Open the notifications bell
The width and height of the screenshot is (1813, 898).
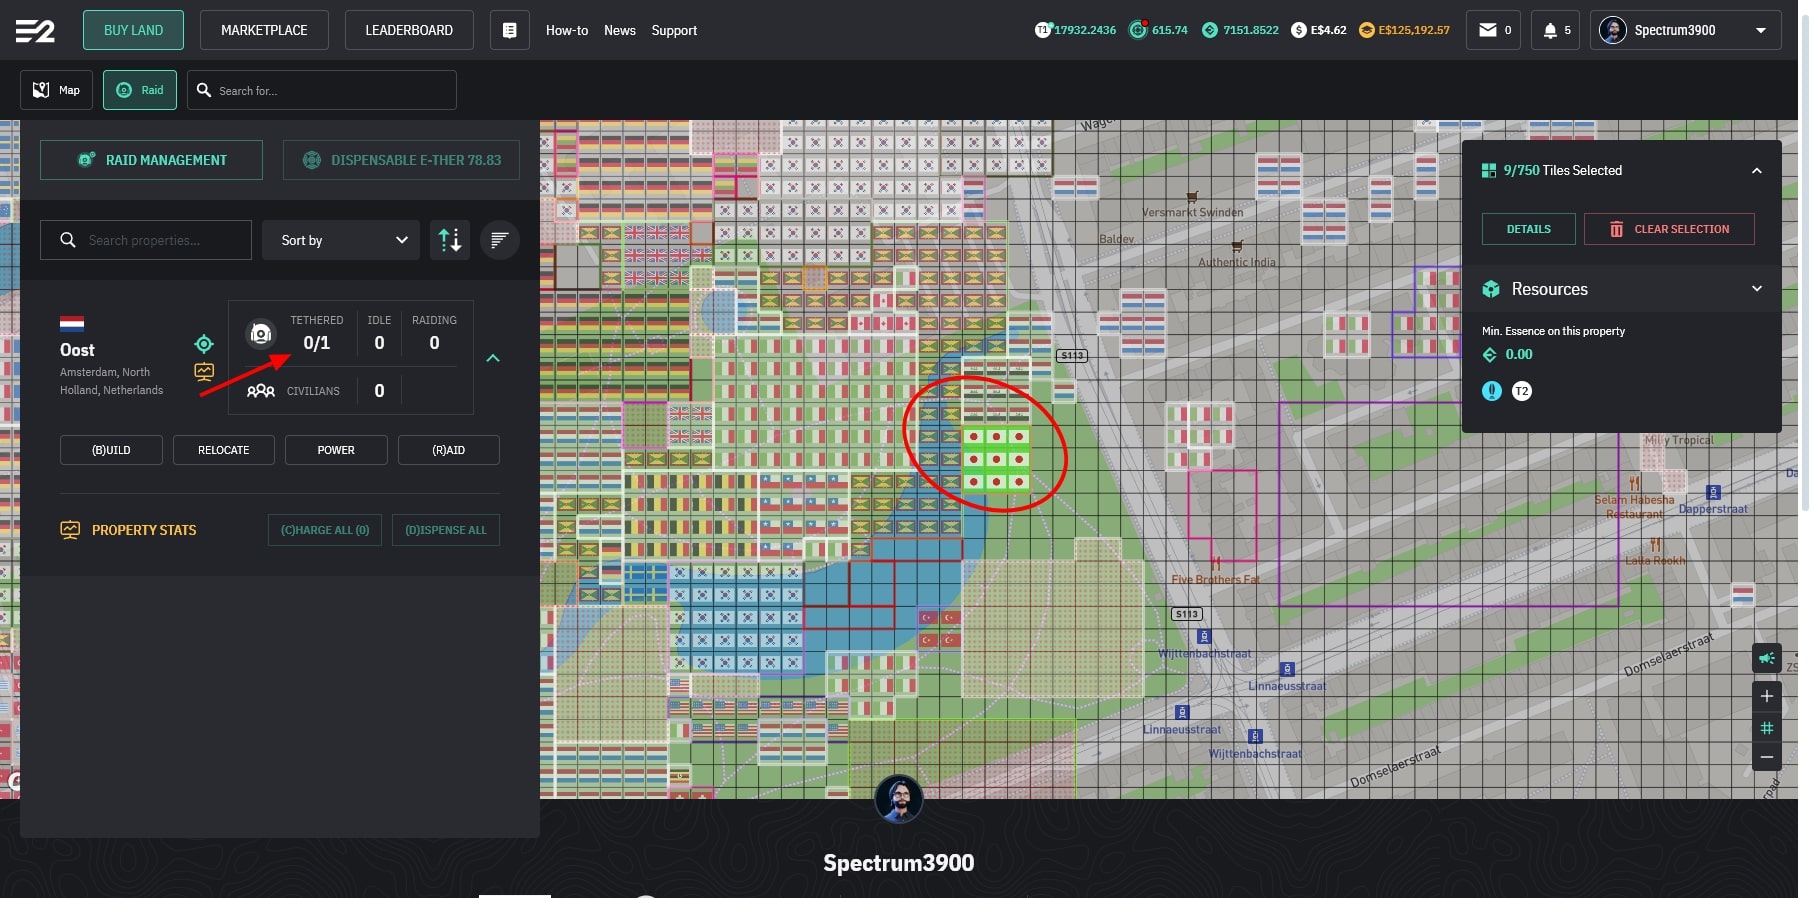1556,30
